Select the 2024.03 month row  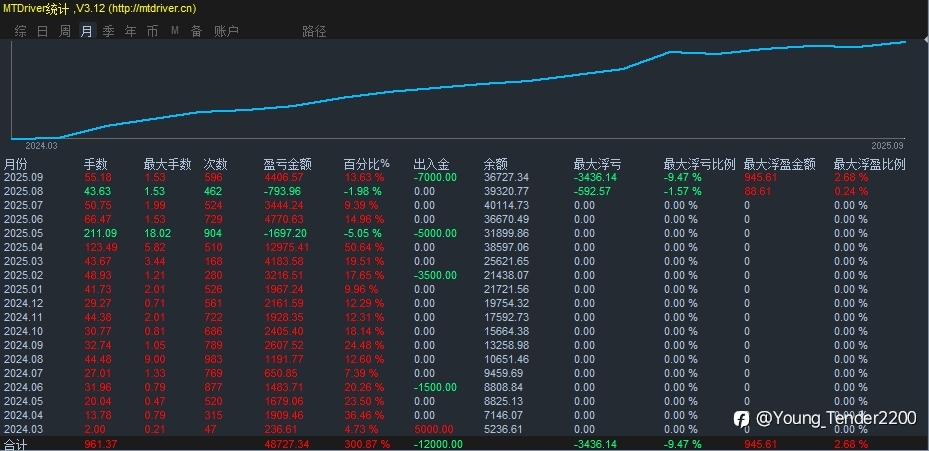(x=464, y=429)
